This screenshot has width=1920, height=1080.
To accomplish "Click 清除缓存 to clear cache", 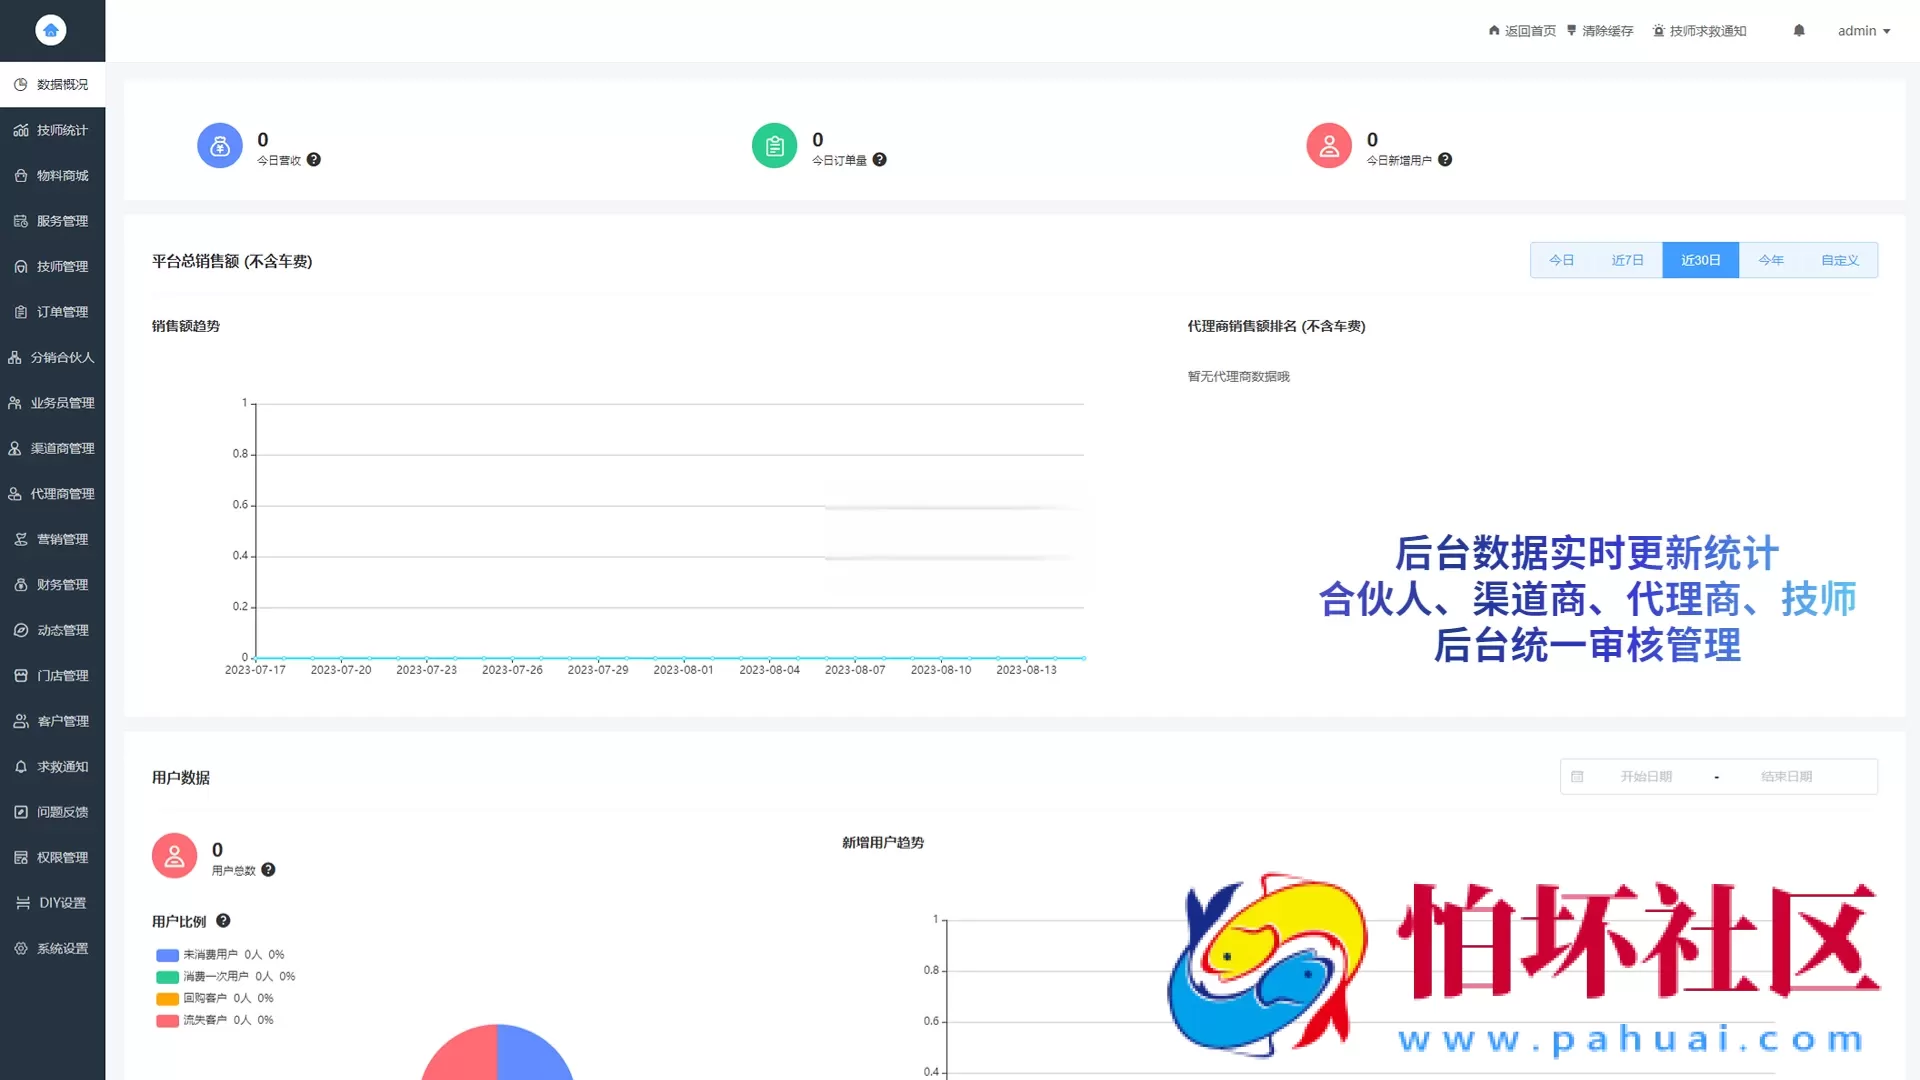I will 1600,30.
